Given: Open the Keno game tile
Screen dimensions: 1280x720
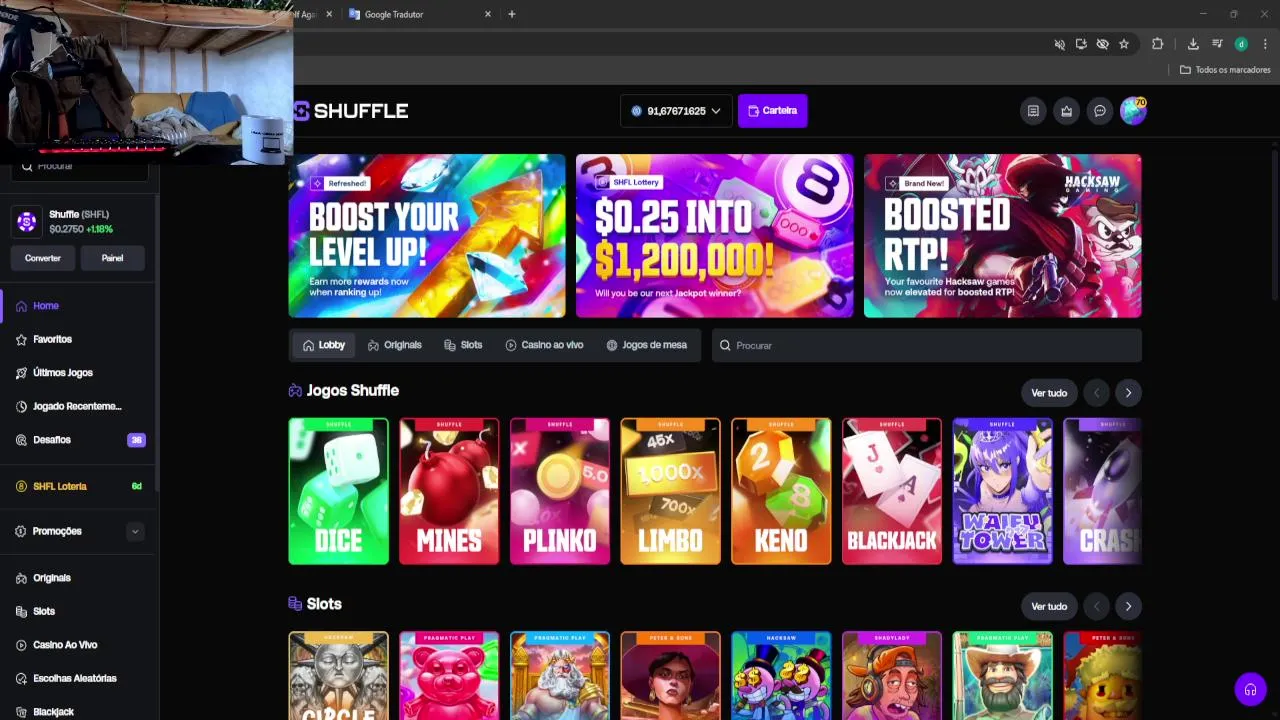Looking at the screenshot, I should point(781,491).
